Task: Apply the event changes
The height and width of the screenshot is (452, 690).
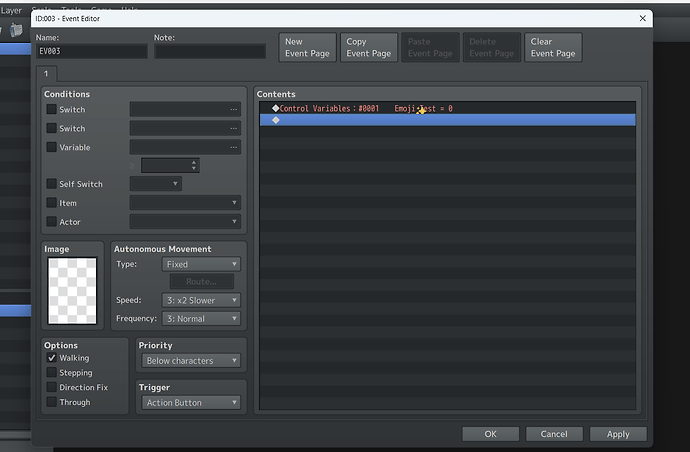Action: tap(618, 434)
